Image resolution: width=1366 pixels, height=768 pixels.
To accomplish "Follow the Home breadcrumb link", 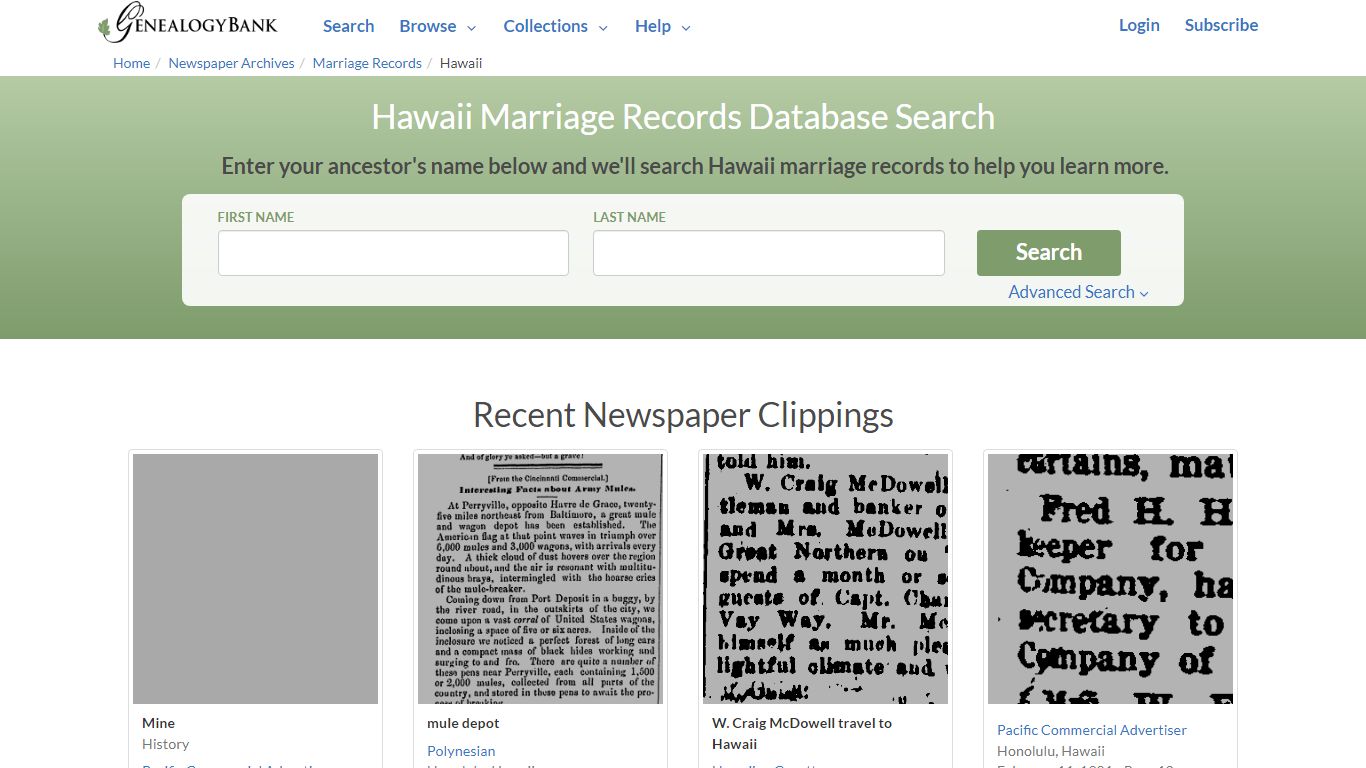I will click(x=131, y=63).
